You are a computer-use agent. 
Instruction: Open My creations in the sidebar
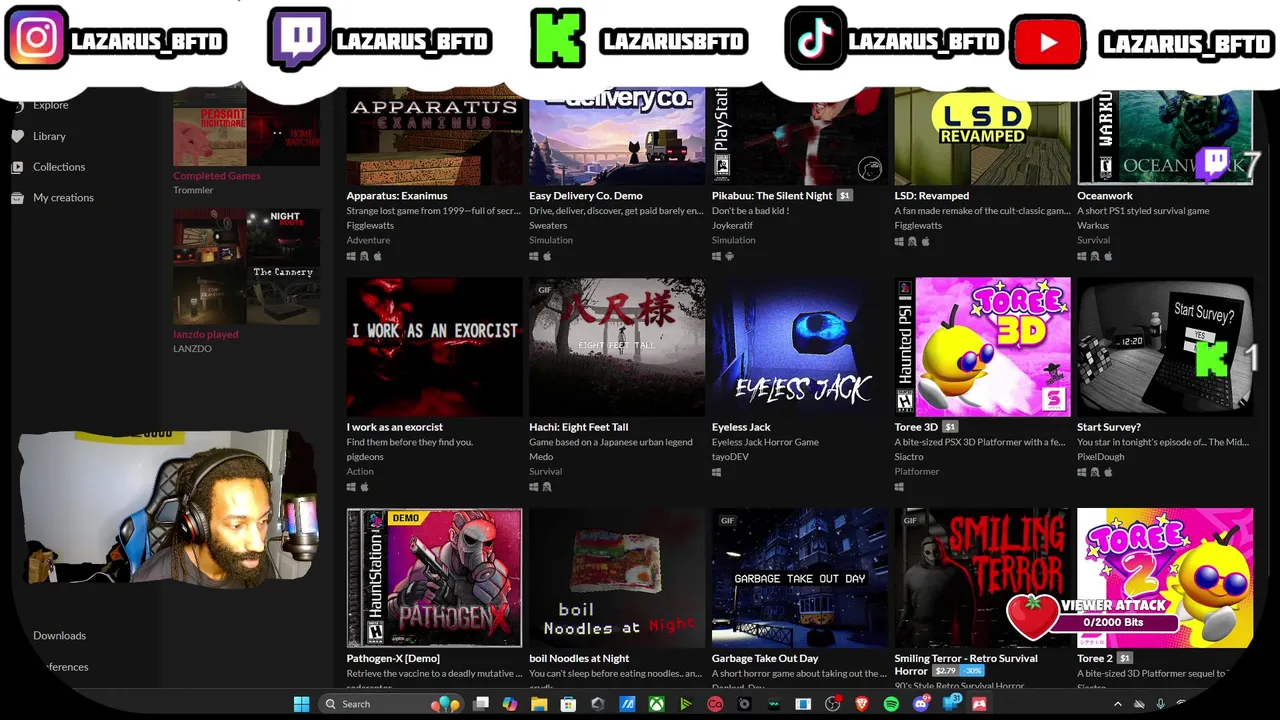[63, 197]
